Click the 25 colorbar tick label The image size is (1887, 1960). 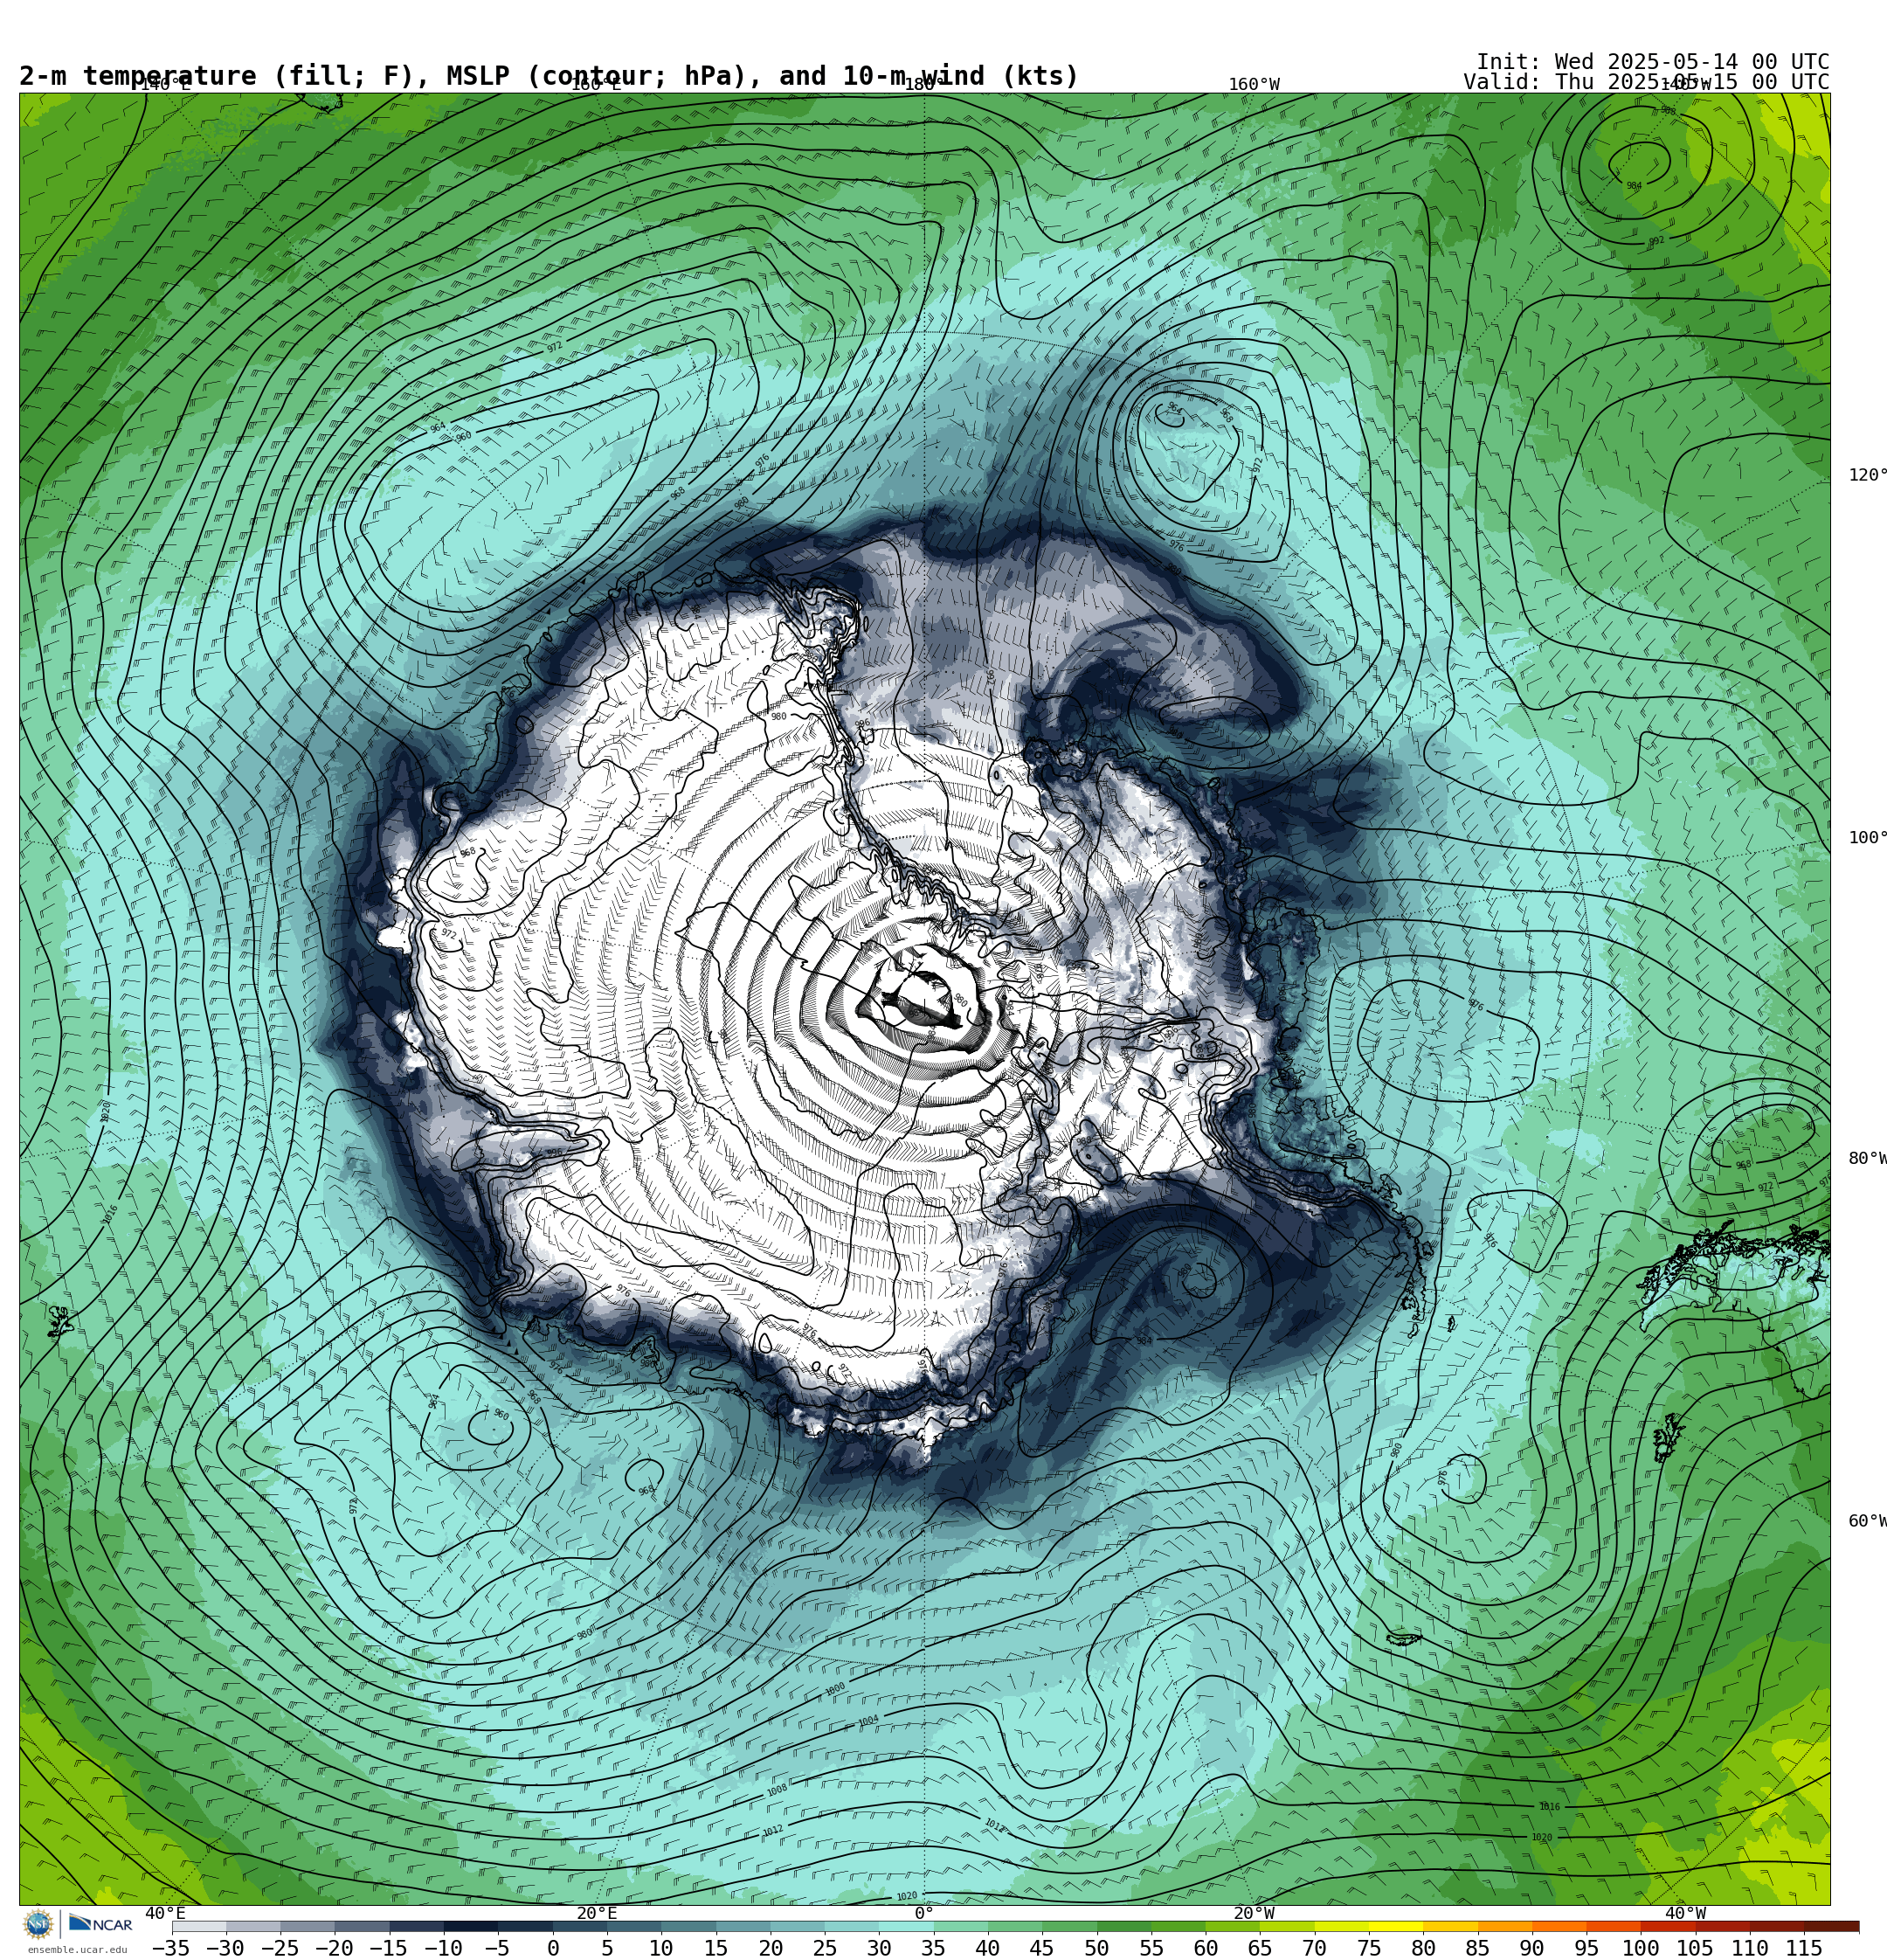(825, 1948)
